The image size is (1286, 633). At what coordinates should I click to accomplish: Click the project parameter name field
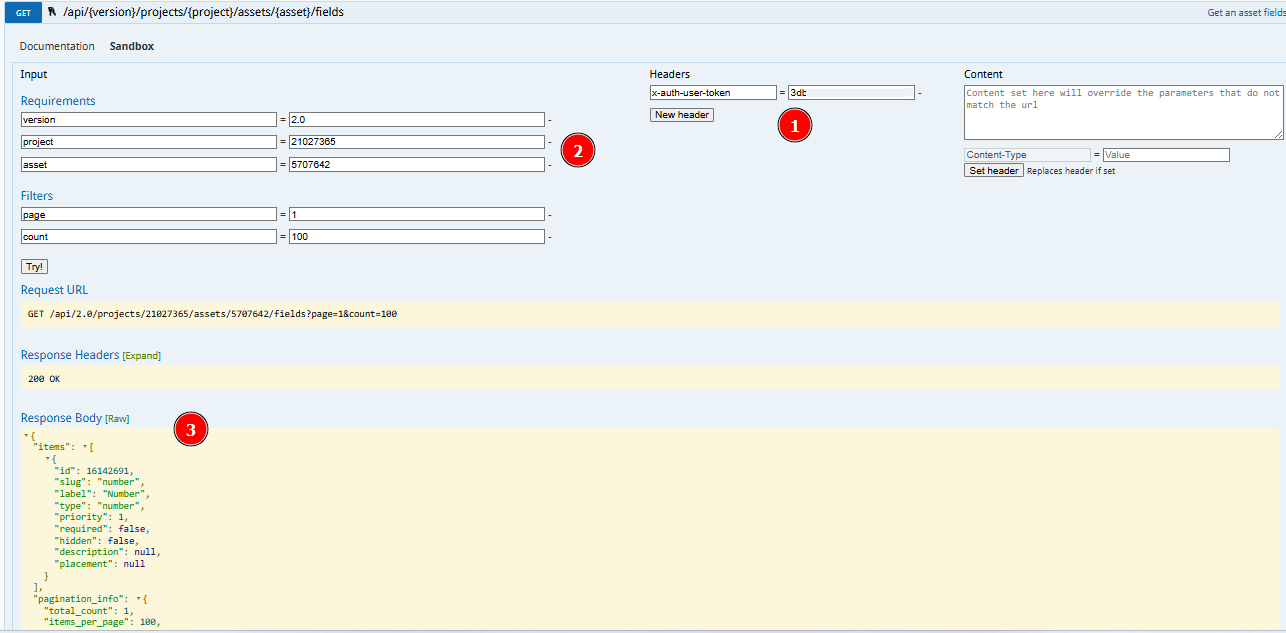148,142
